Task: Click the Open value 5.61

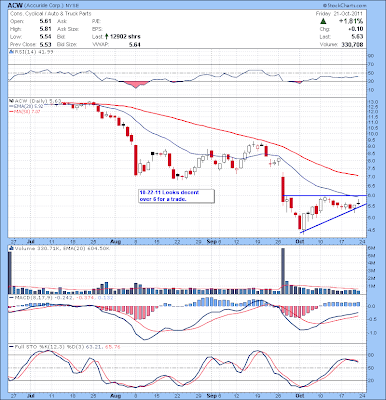Action: click(x=45, y=21)
